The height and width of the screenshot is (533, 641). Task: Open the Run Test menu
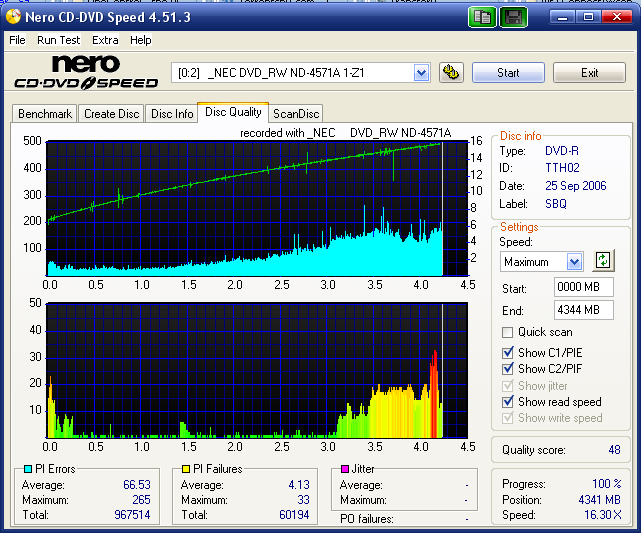[x=58, y=40]
